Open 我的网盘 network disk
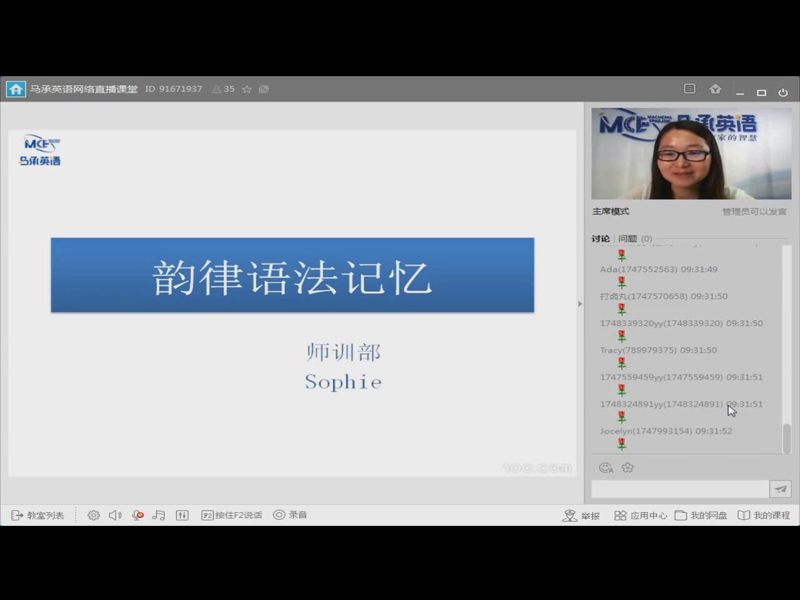Screen dimensions: 800x600 [x=701, y=515]
